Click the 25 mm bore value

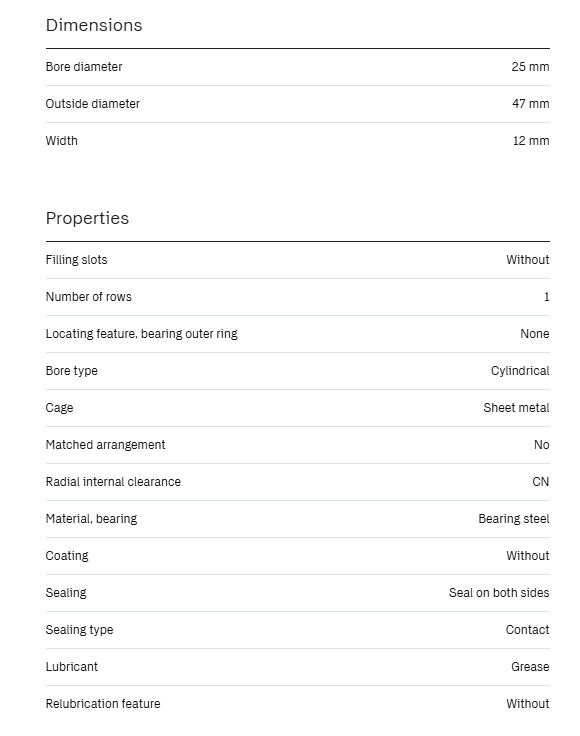pos(530,67)
